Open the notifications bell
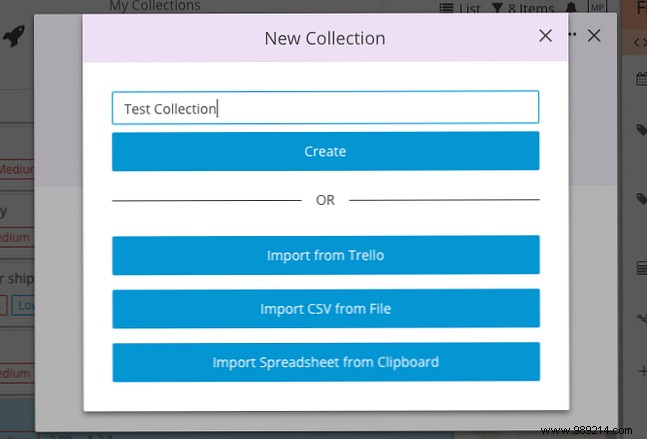Image resolution: width=647 pixels, height=439 pixels. click(x=571, y=7)
